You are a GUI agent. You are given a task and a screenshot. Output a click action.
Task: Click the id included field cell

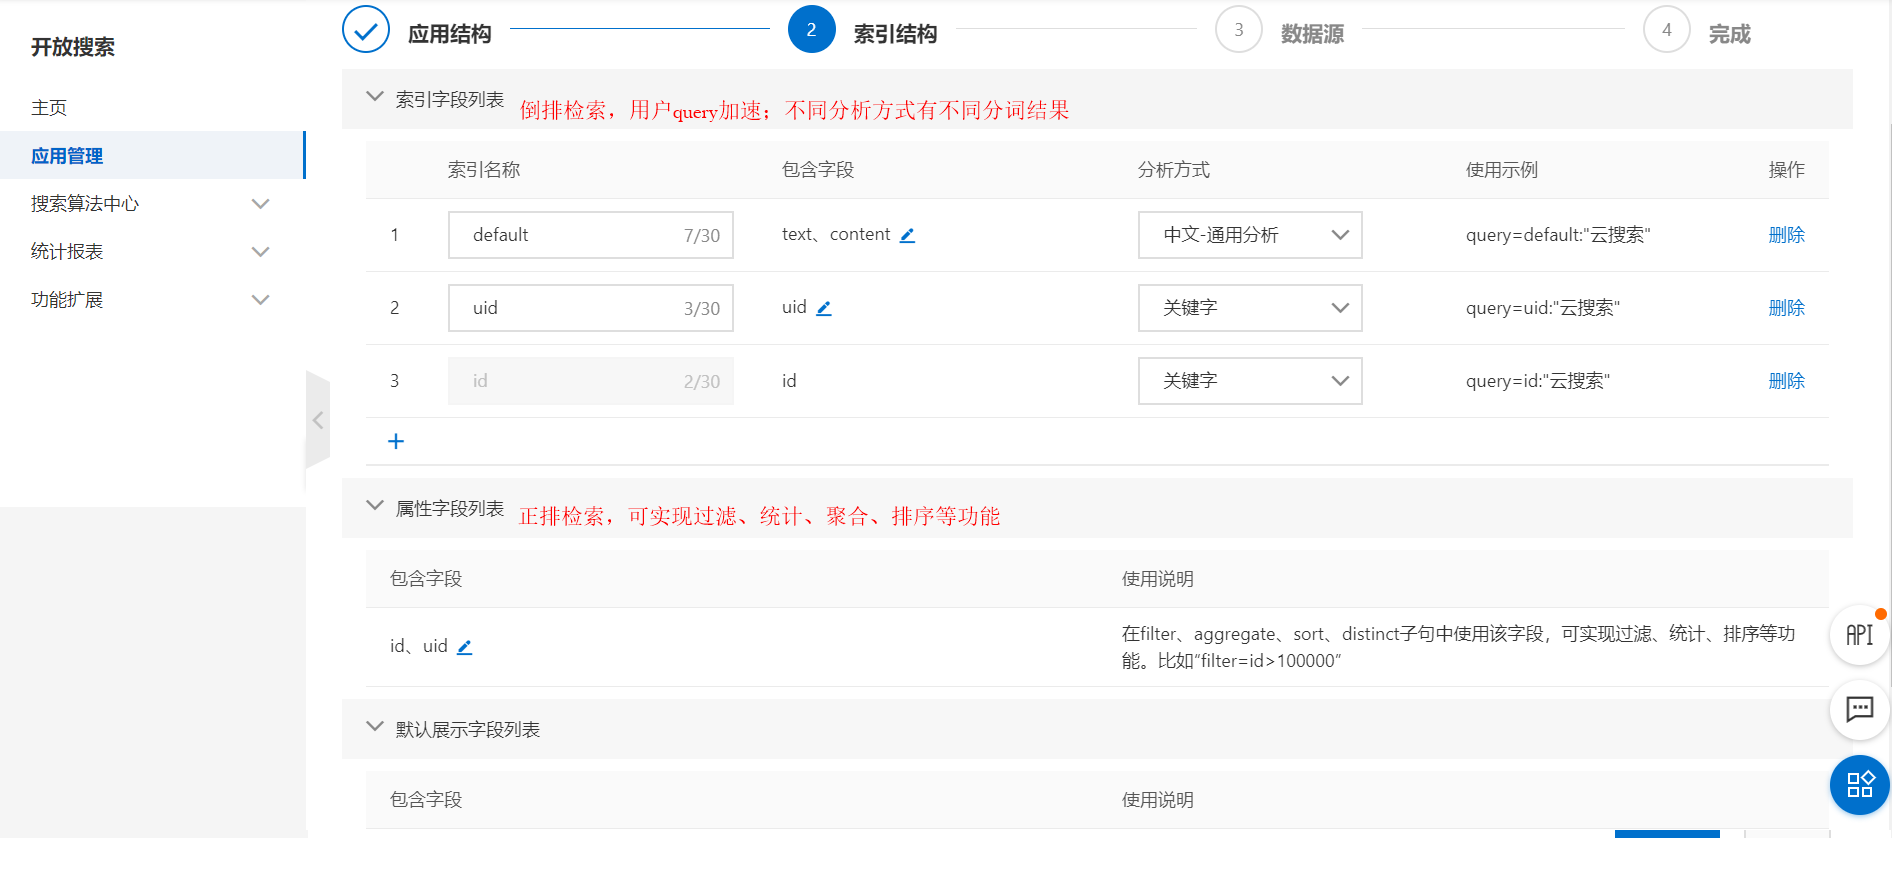pos(789,381)
